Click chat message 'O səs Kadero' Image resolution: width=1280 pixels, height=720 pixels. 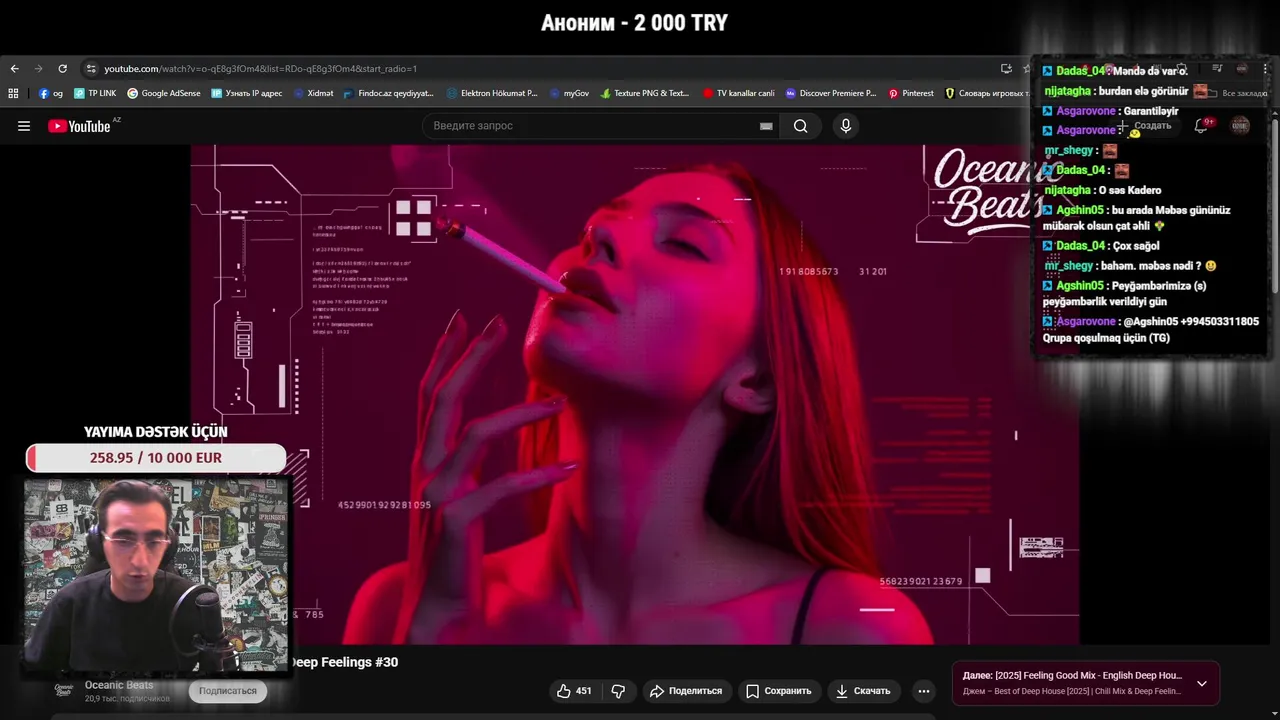pos(1129,190)
